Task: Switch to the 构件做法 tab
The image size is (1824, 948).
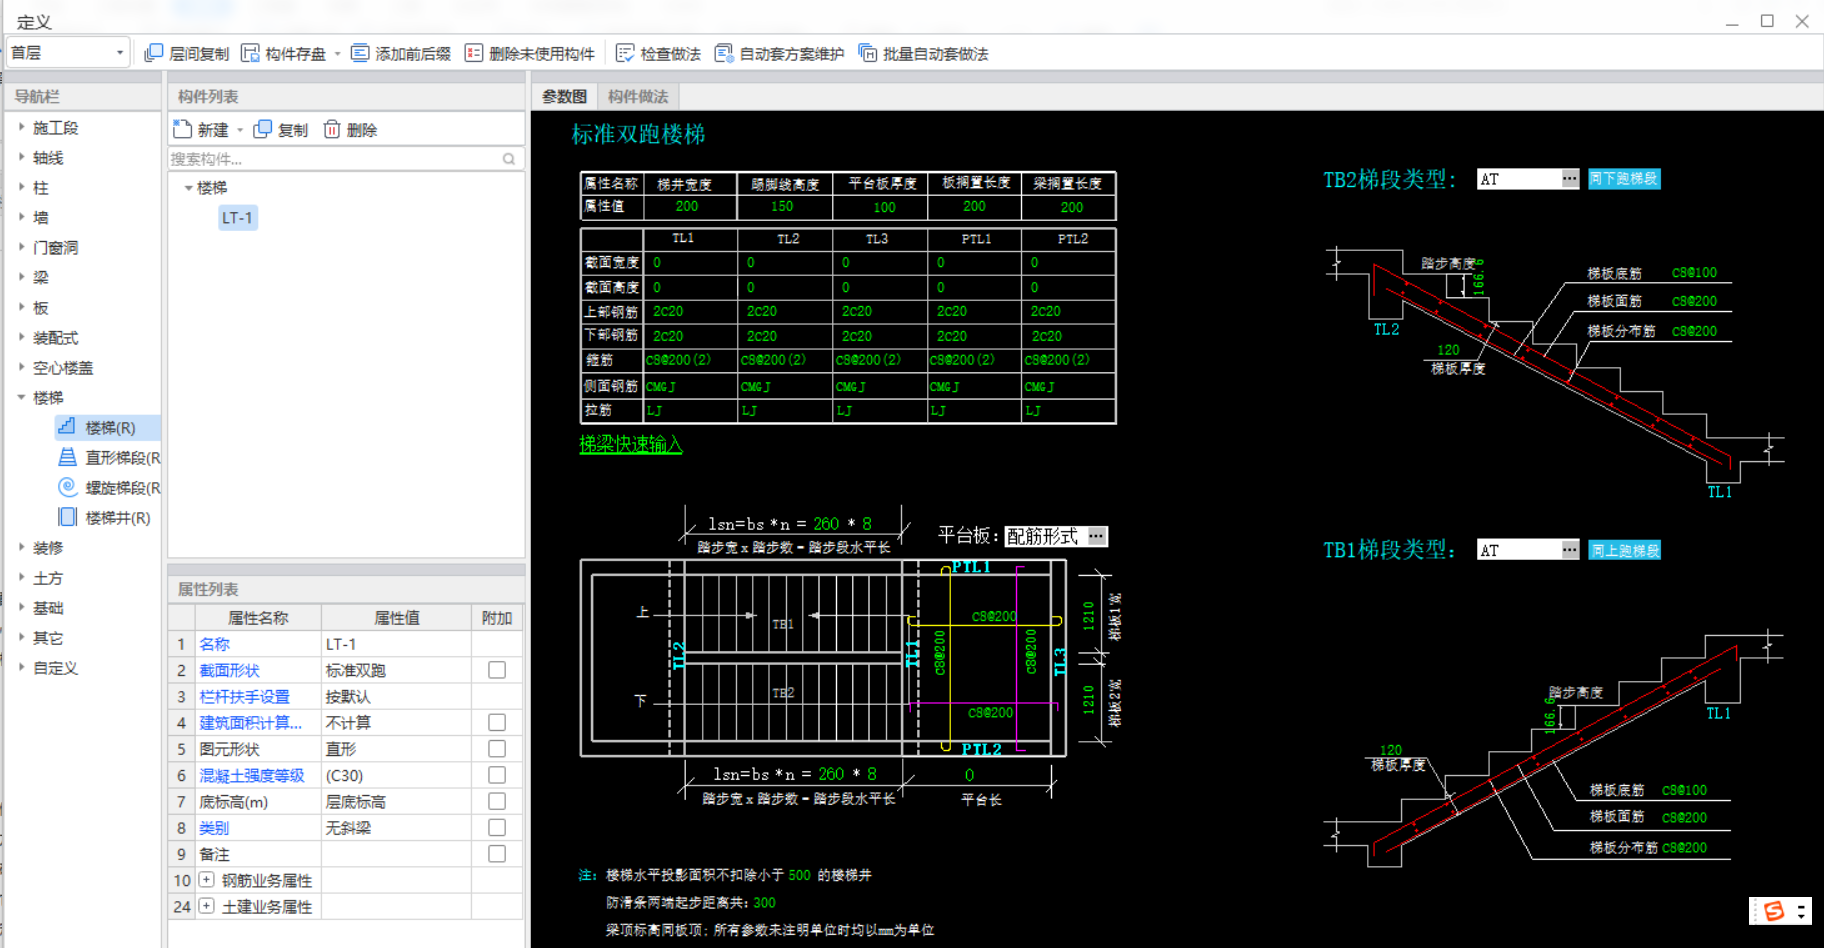Action: pos(638,96)
